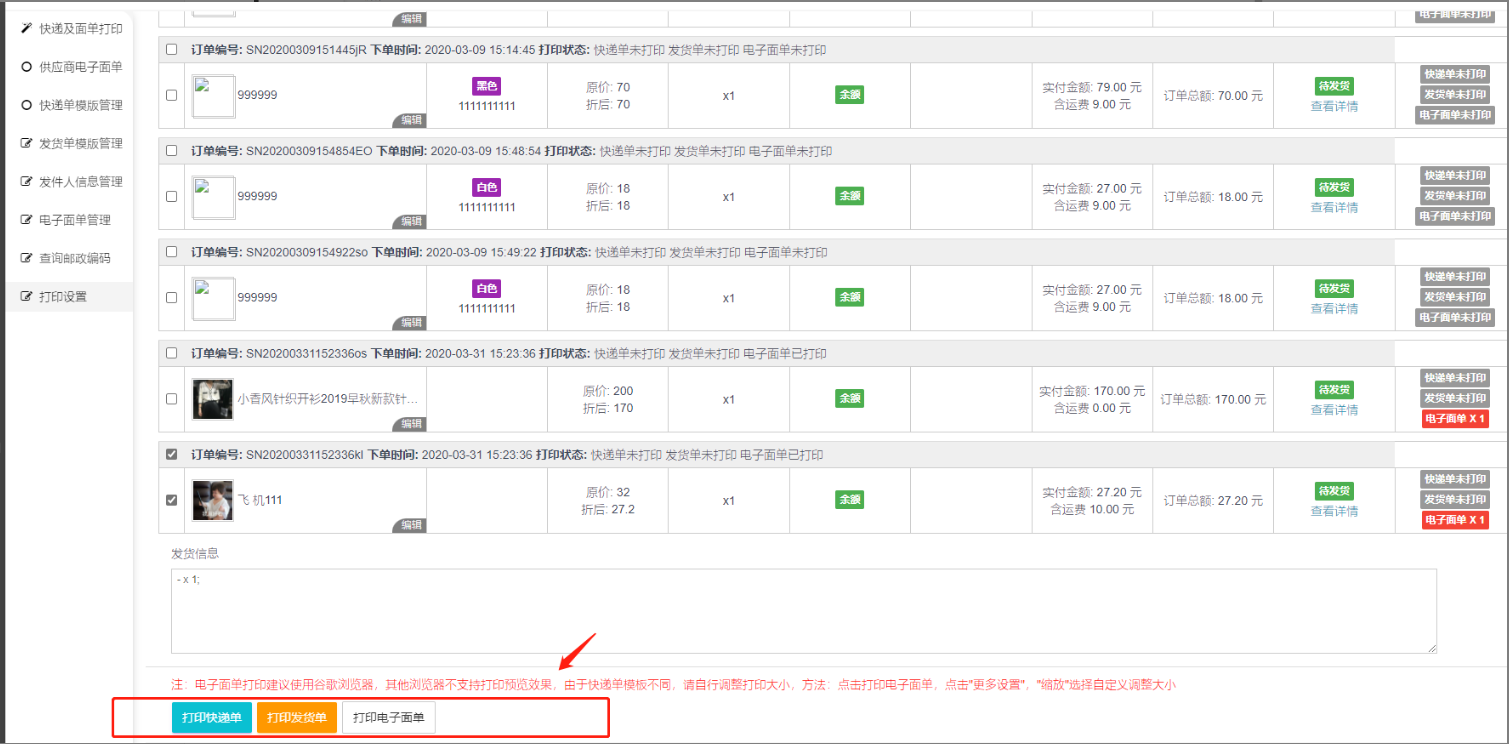Click the 黑色 color tag
Image resolution: width=1509 pixels, height=744 pixels.
click(486, 86)
